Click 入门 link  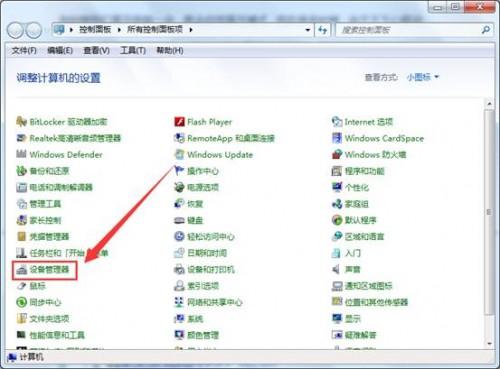353,253
